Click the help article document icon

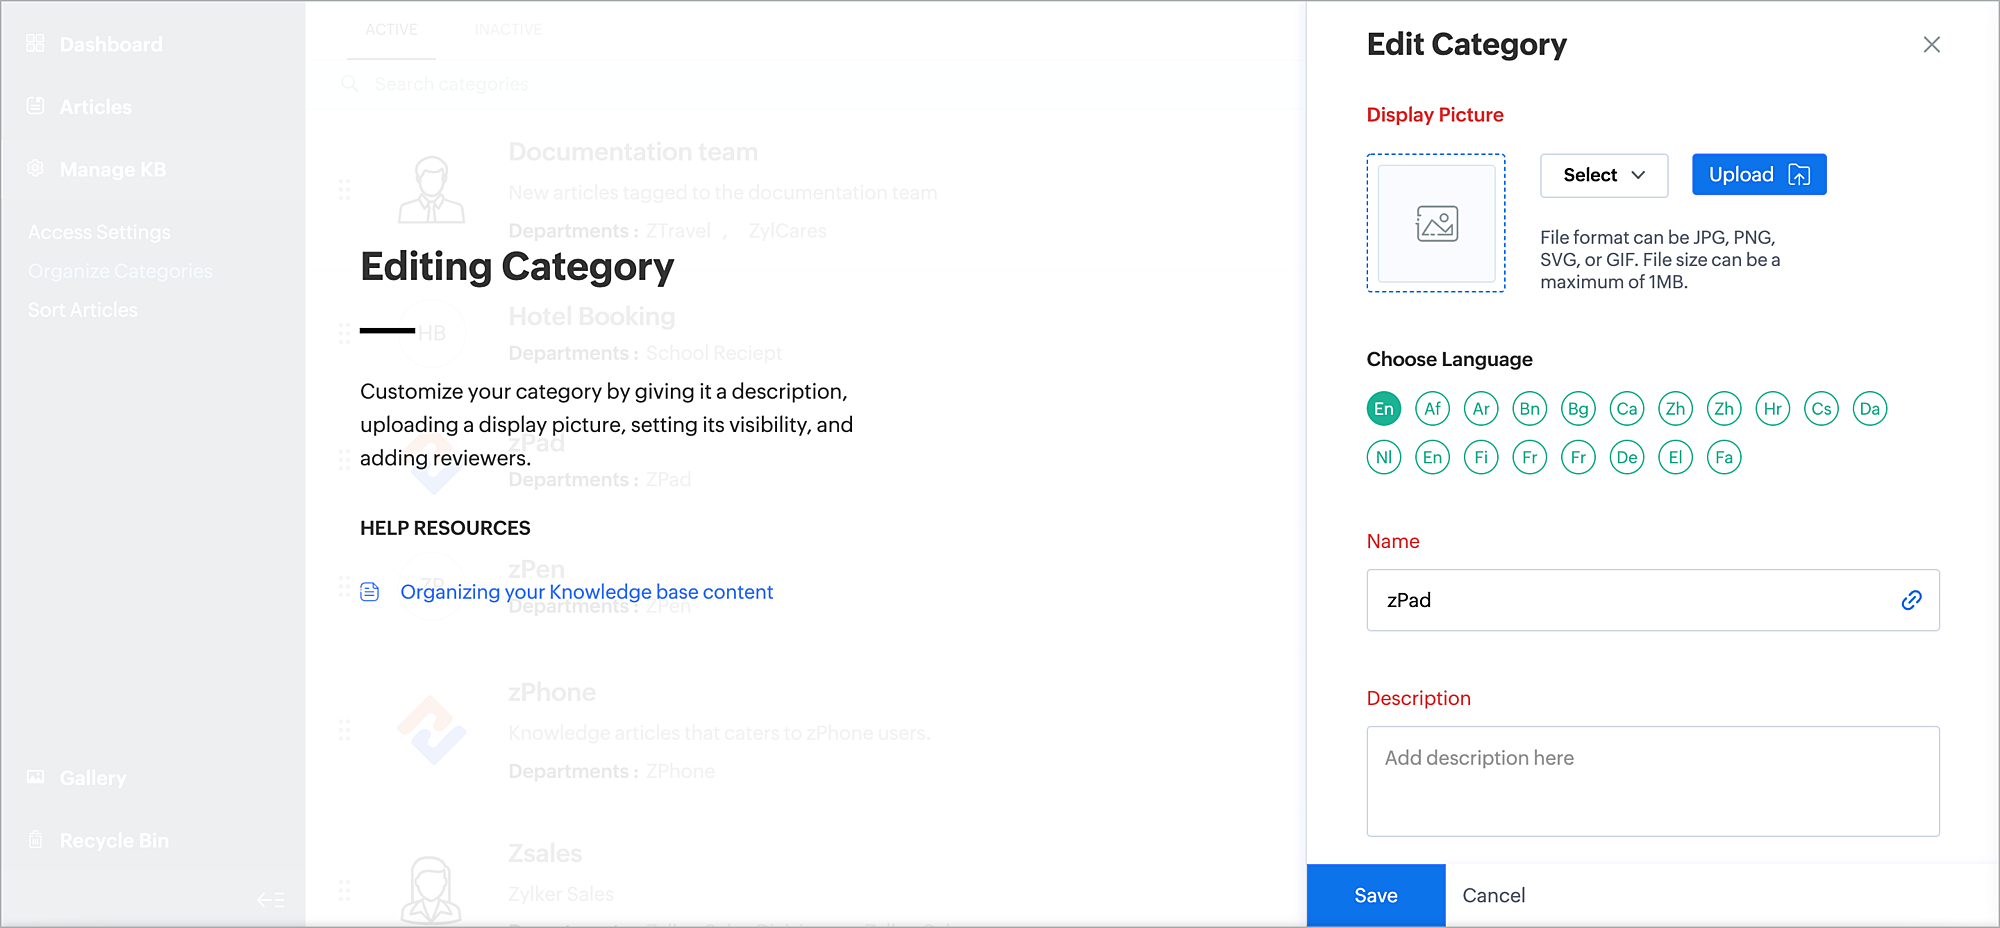coord(370,592)
